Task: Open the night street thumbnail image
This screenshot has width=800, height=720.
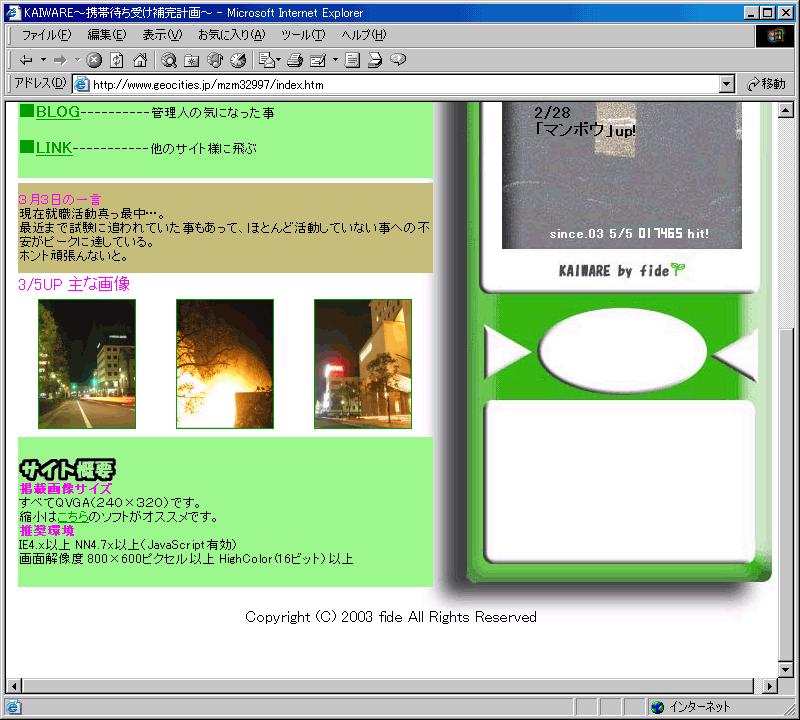Action: coord(87,364)
